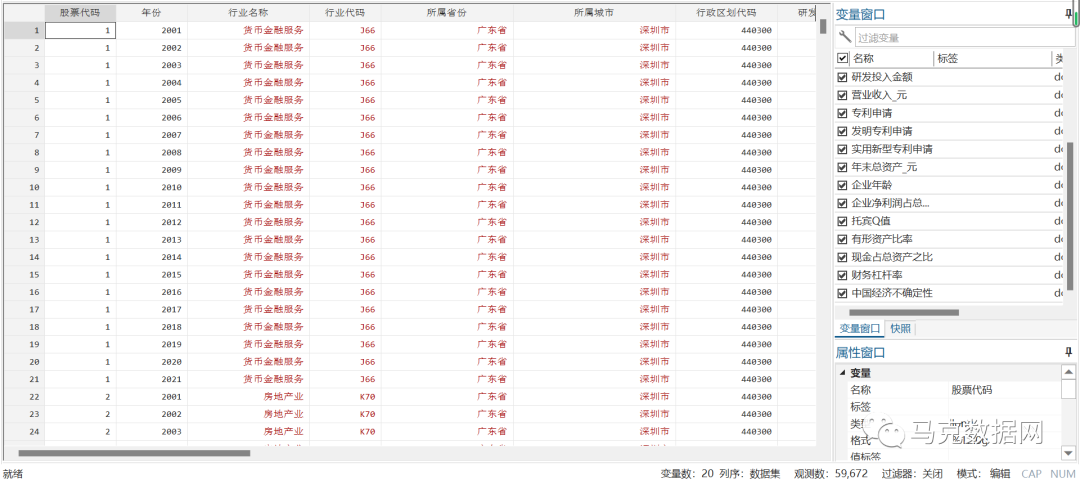
Task: Toggle the 实用新型专利申请 variable checkbox
Action: point(842,149)
